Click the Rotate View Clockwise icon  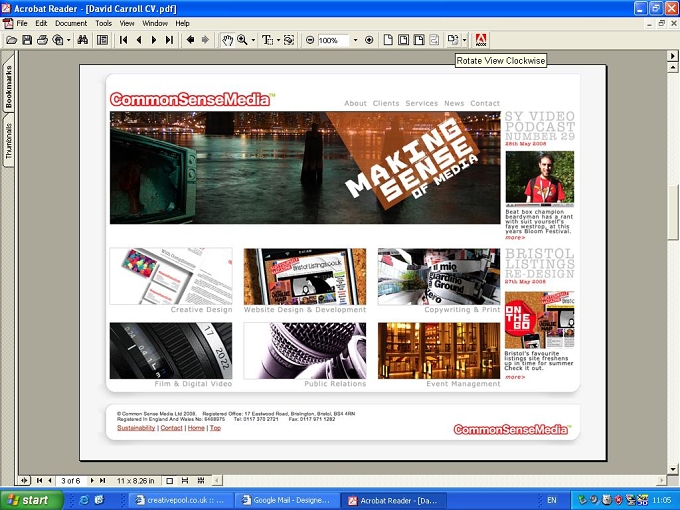coord(453,40)
